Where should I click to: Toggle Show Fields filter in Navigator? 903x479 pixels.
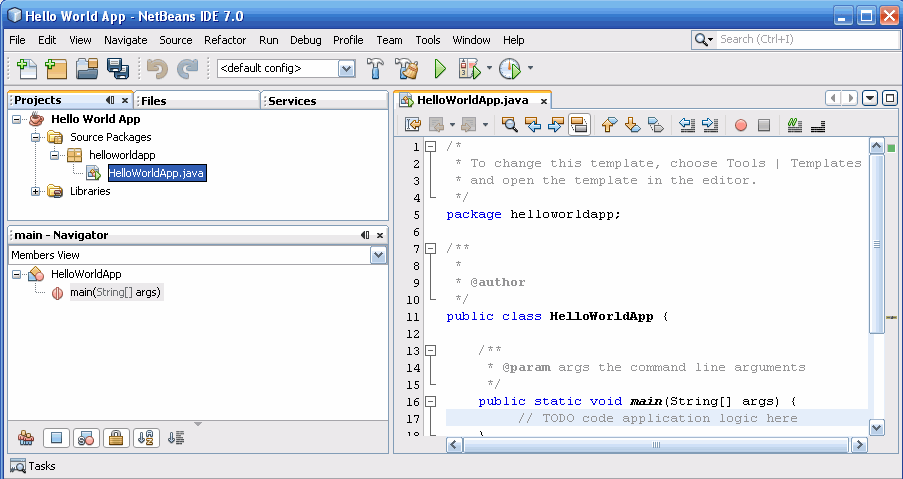(x=56, y=438)
